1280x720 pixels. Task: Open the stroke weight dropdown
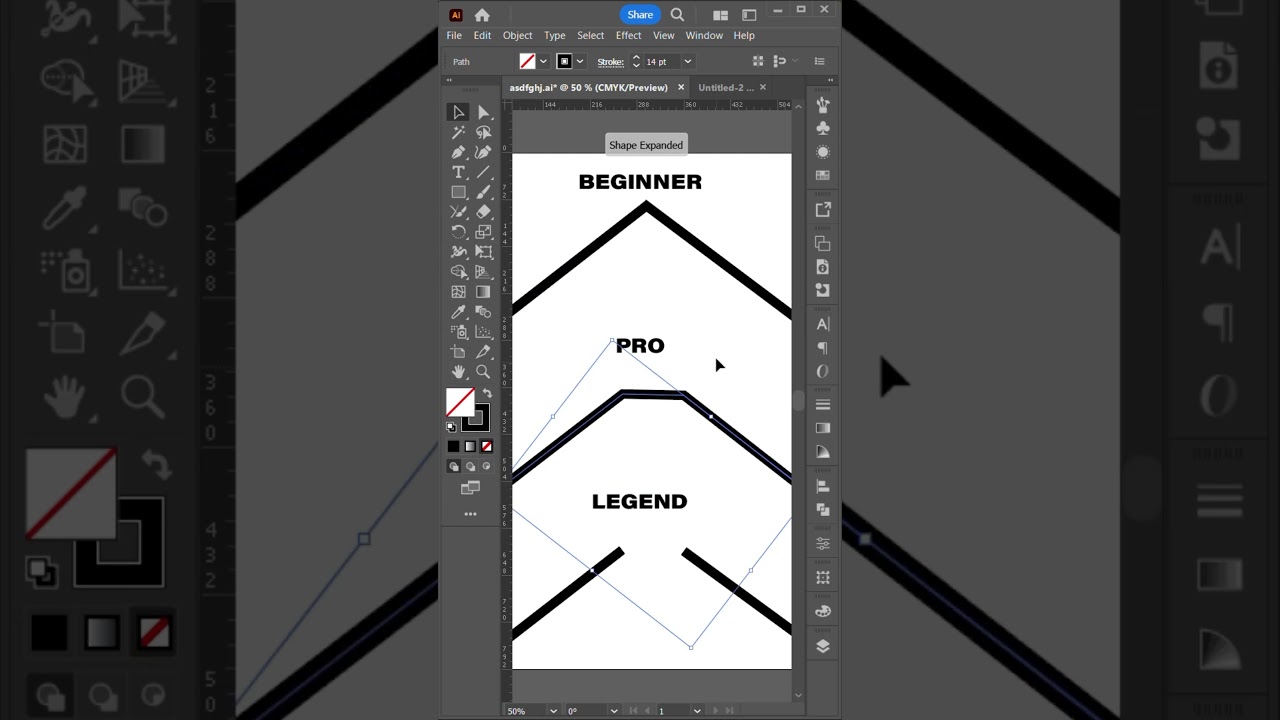click(x=687, y=62)
